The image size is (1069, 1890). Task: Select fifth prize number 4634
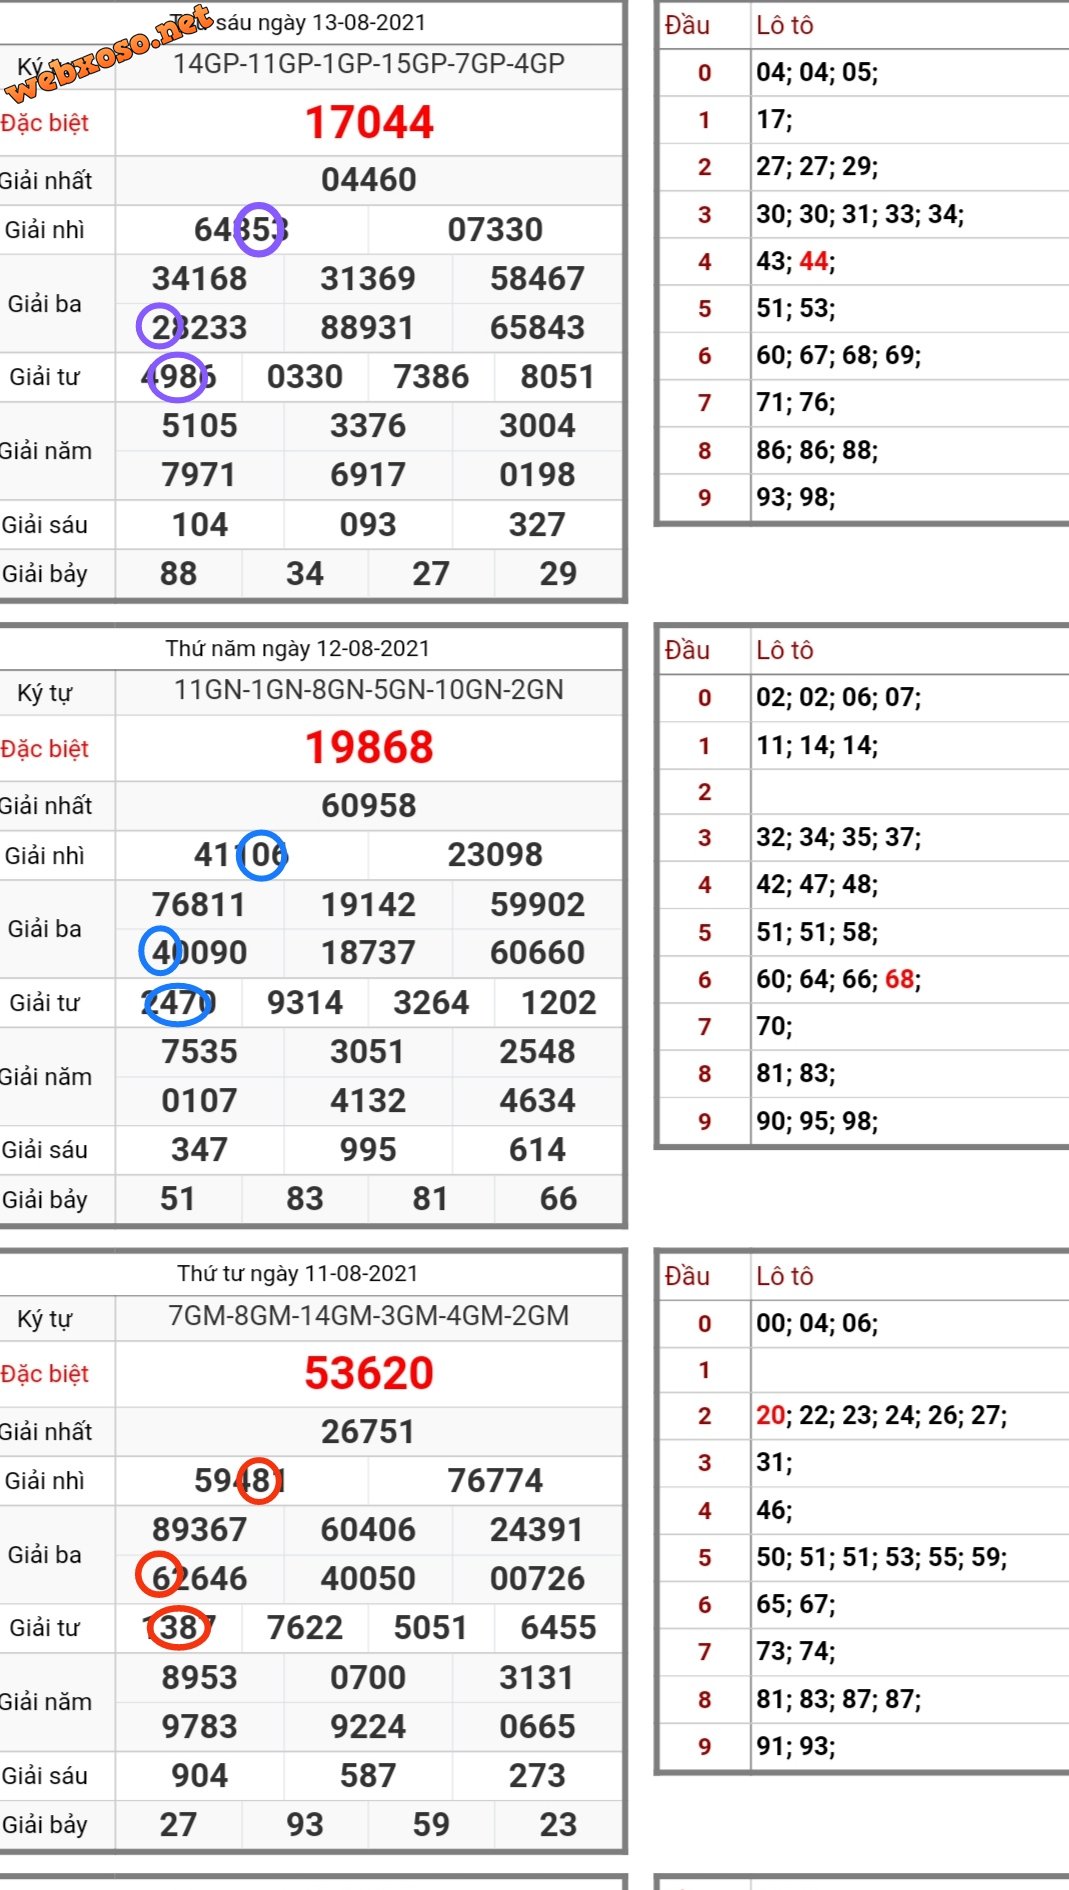pos(537,1101)
